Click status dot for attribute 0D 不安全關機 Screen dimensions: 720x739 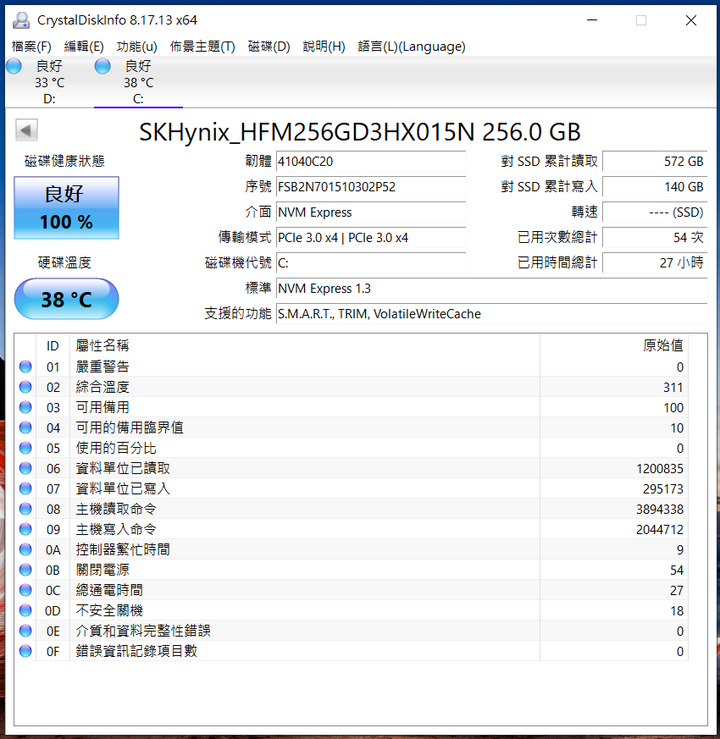25,610
